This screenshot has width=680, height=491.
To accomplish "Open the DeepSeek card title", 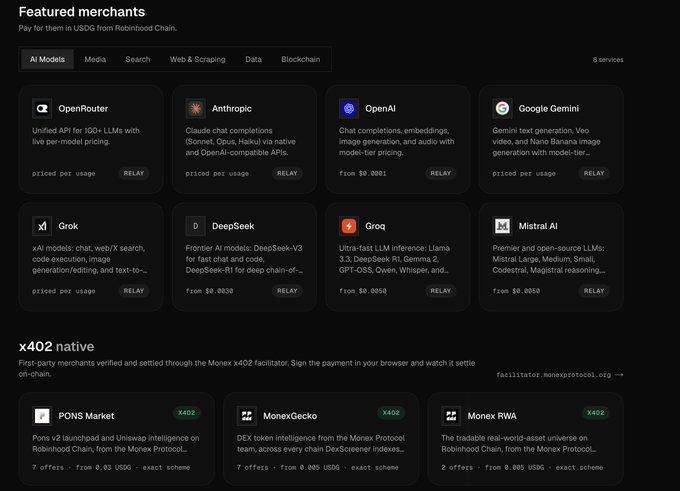I will pyautogui.click(x=233, y=226).
